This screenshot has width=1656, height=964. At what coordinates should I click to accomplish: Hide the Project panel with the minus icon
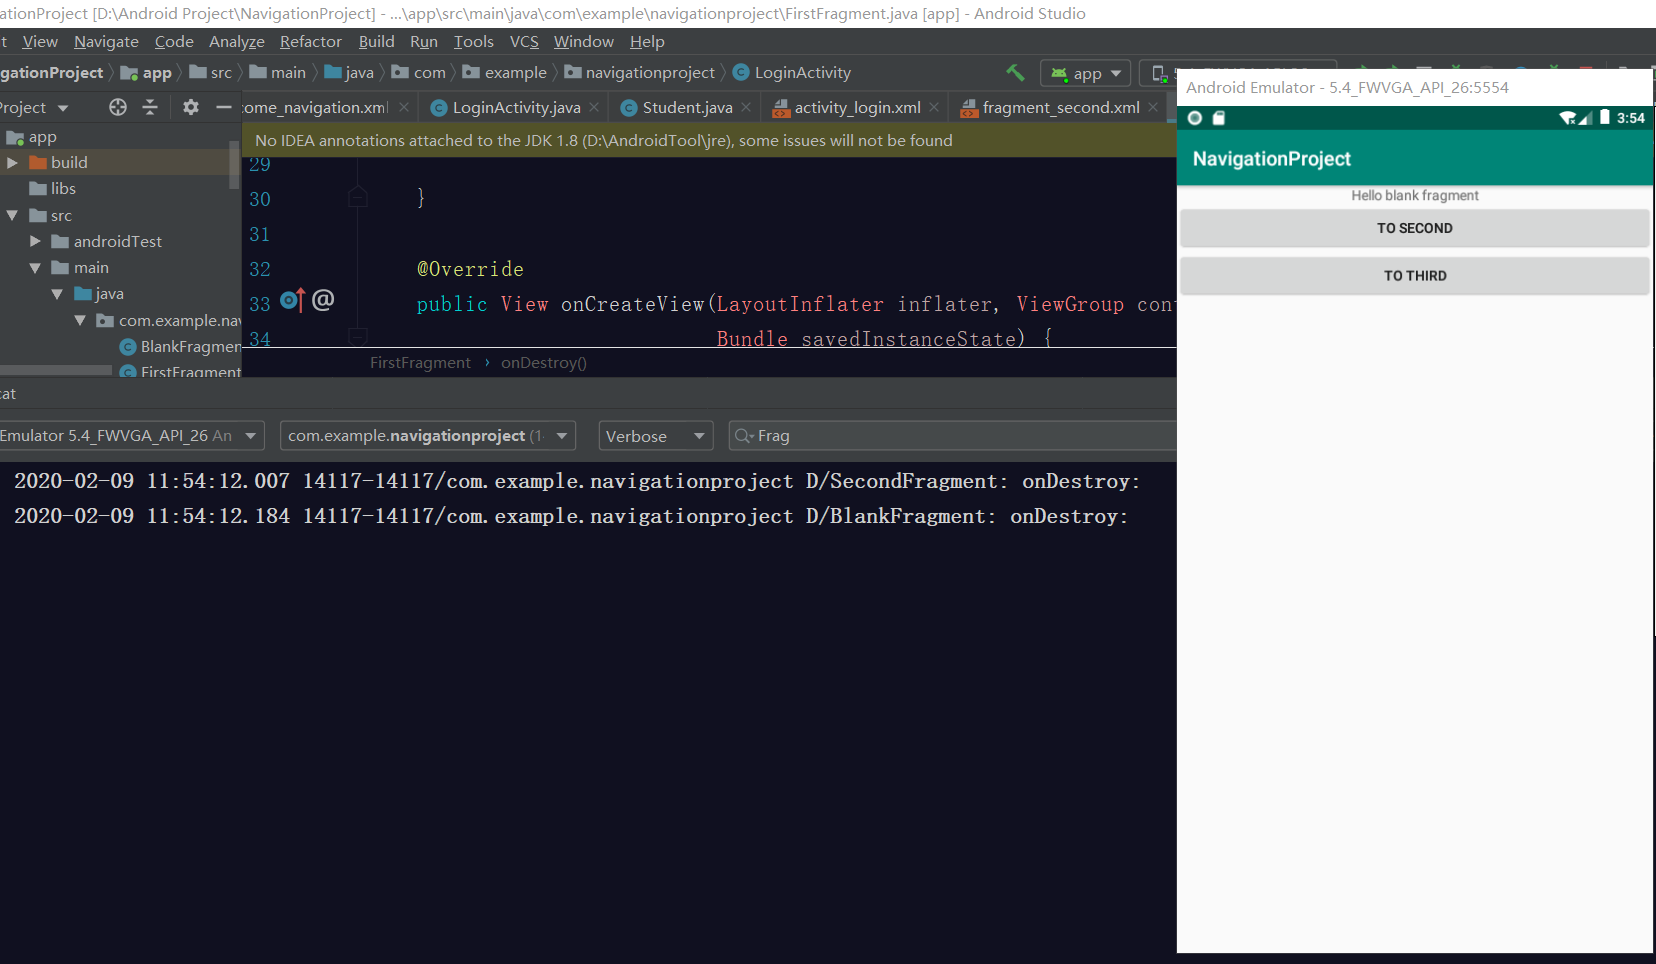click(x=224, y=107)
